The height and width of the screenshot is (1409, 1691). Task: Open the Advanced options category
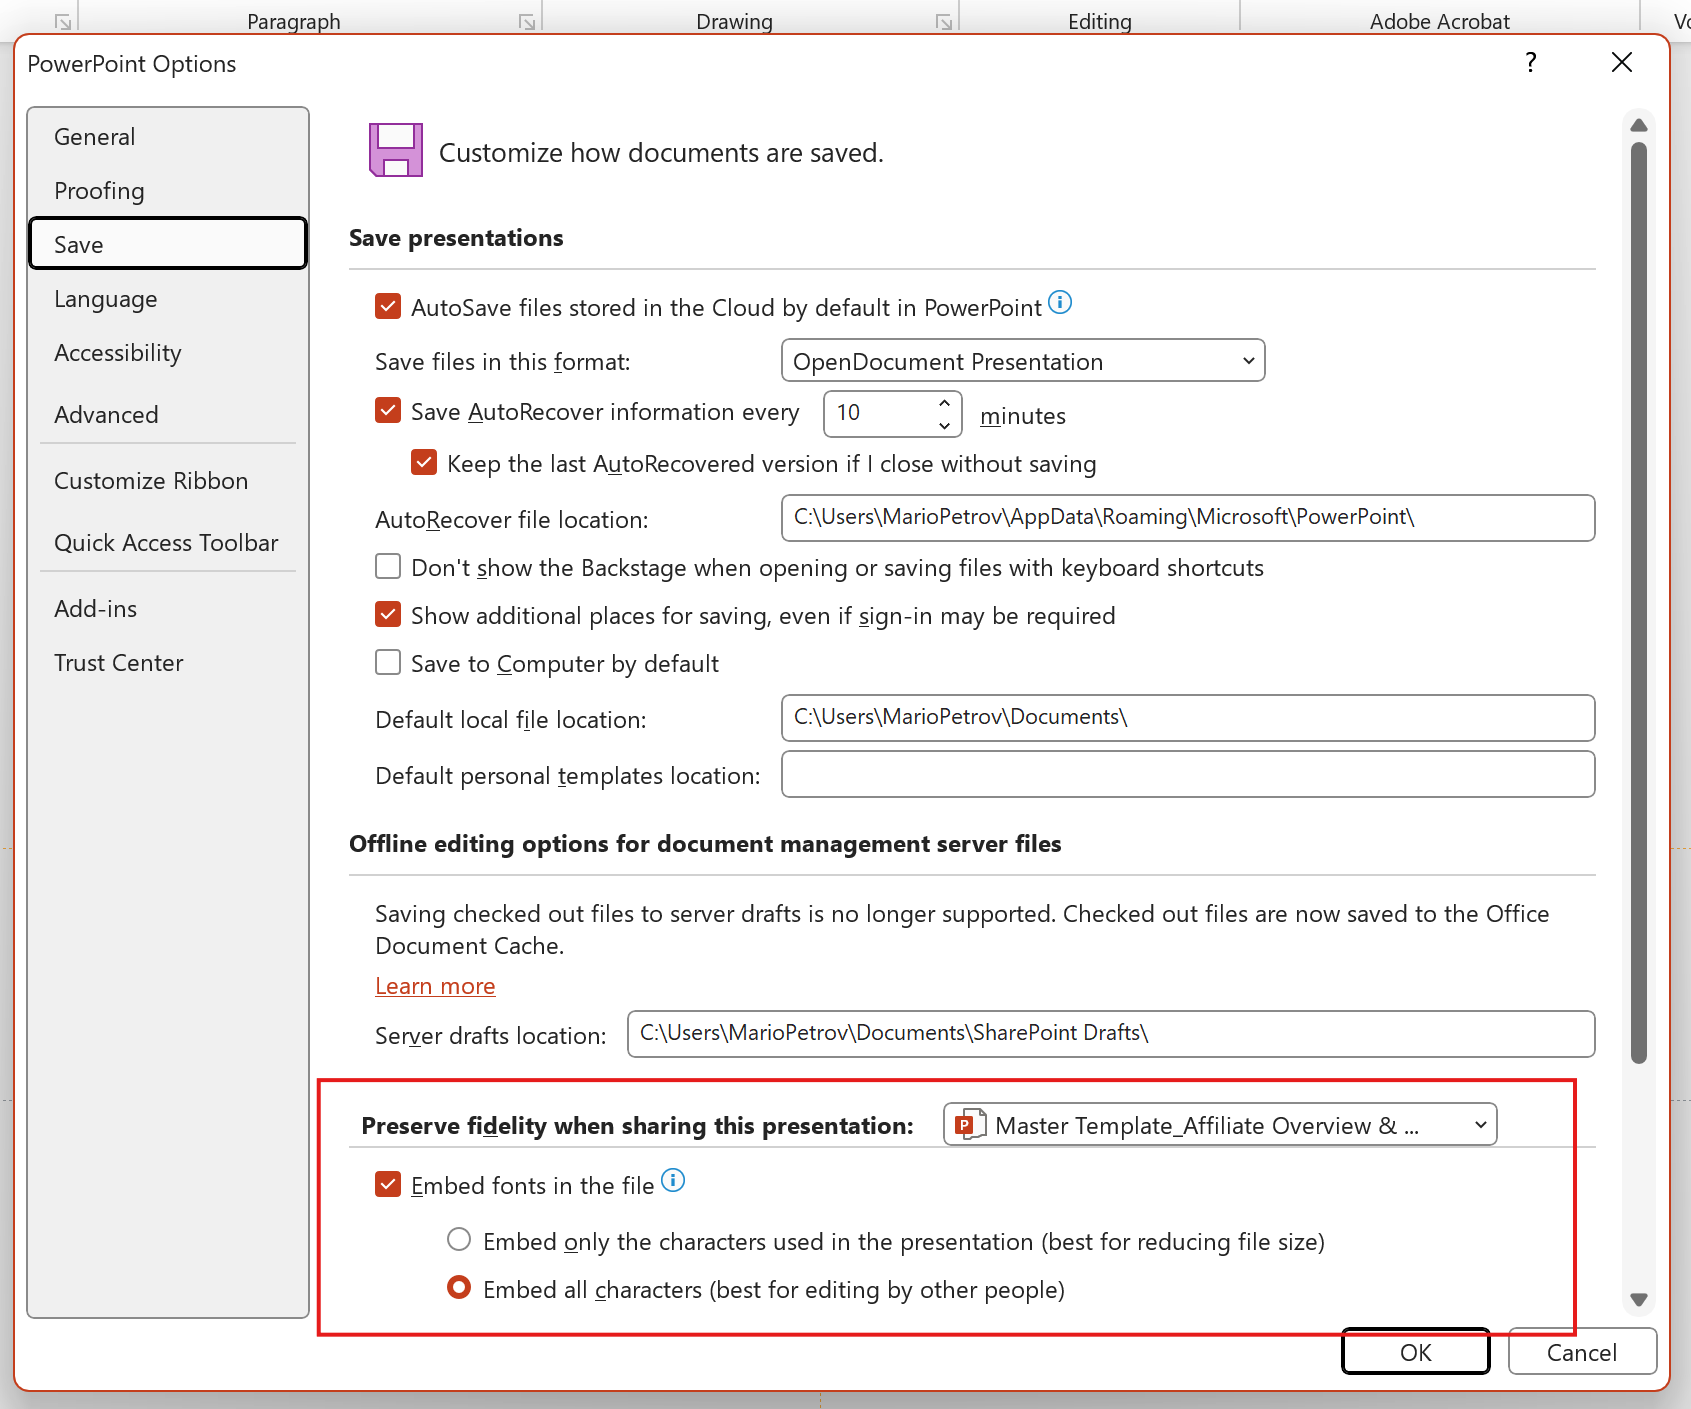click(x=168, y=415)
